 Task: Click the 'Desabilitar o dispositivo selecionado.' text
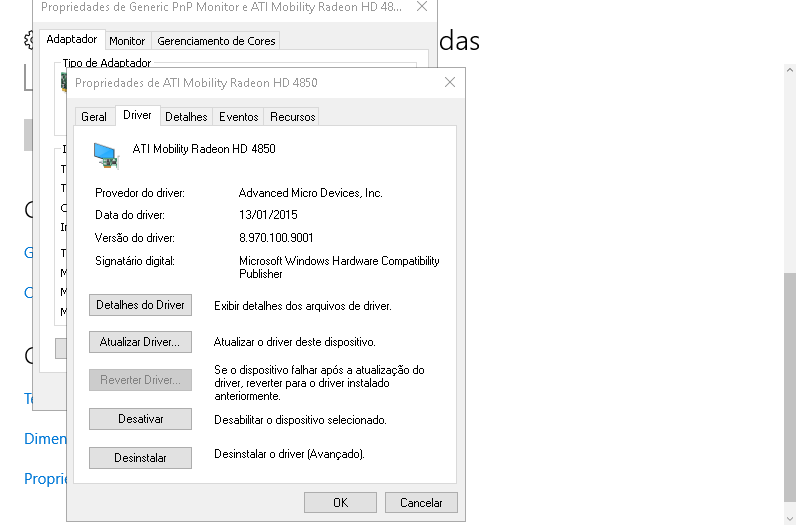[300, 420]
